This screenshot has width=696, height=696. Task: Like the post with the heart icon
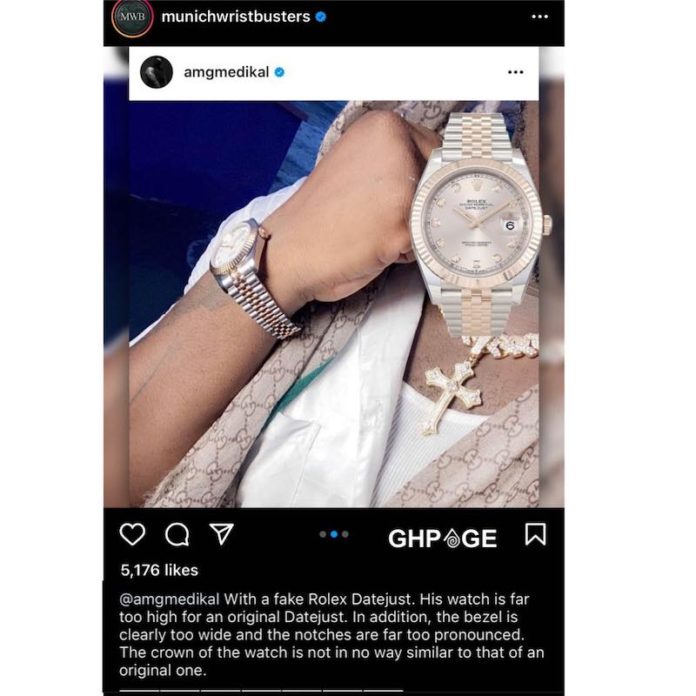pyautogui.click(x=132, y=534)
